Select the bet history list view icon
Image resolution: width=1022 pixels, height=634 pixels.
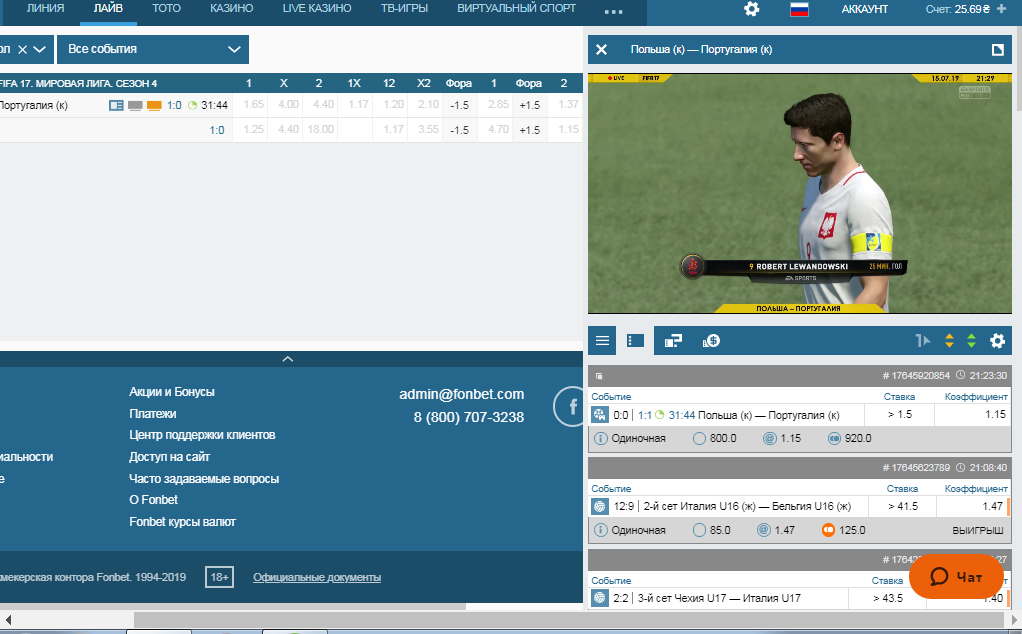(x=635, y=341)
